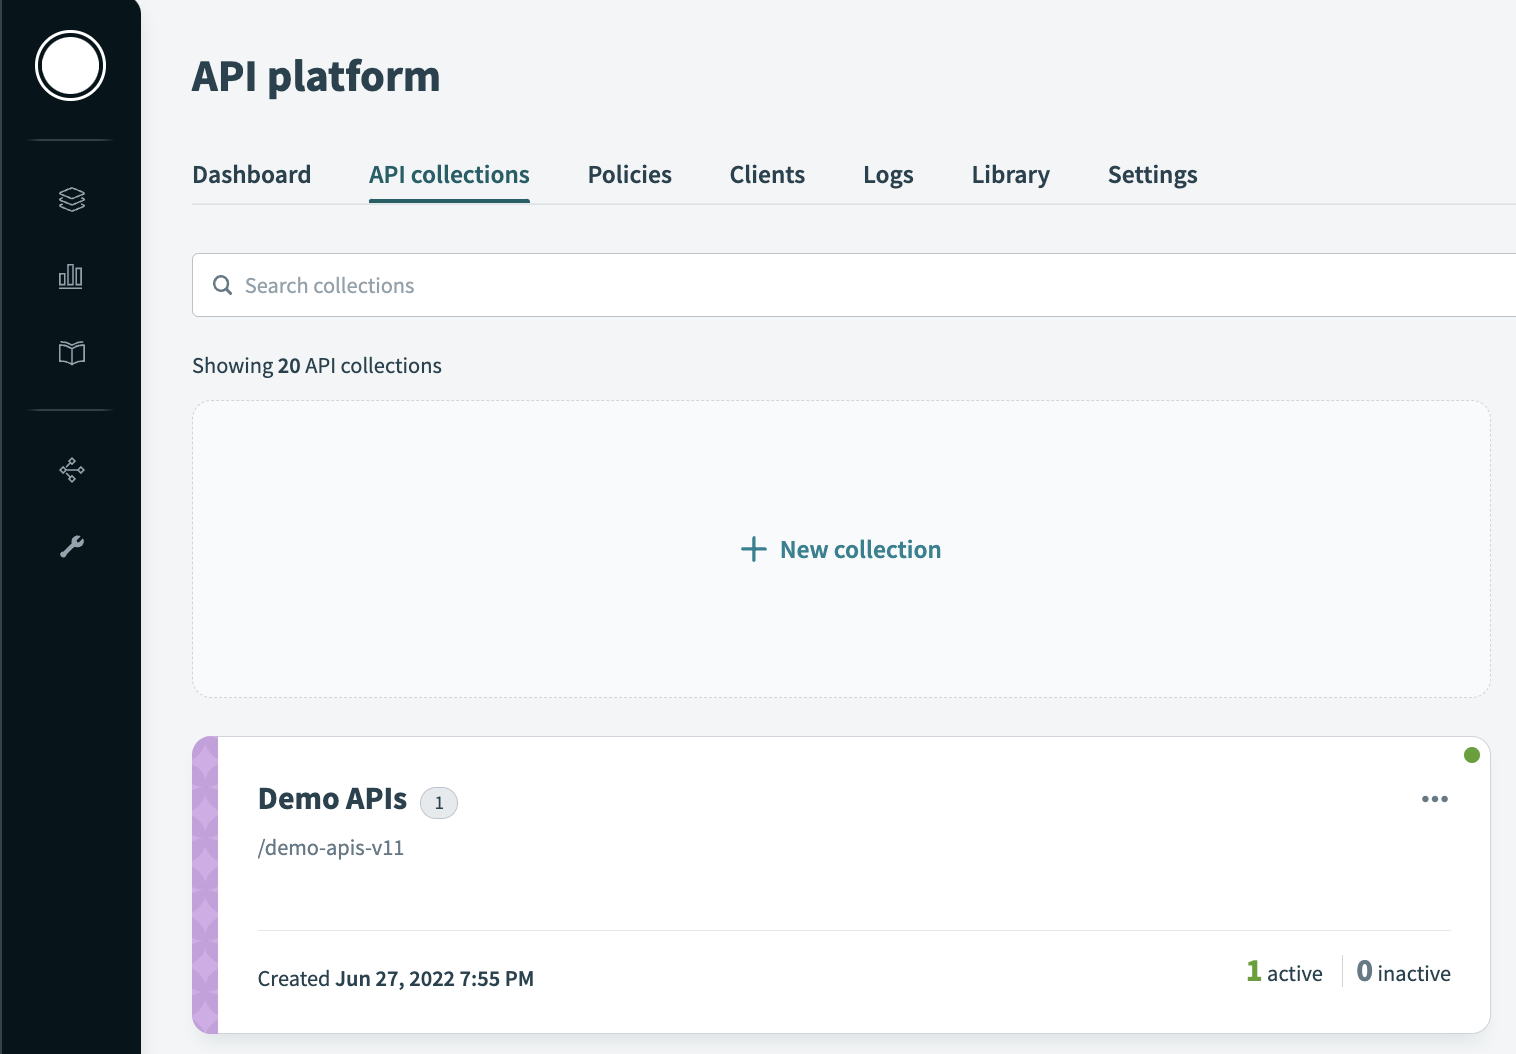1516x1054 pixels.
Task: Open the ellipsis menu on the Demo APIs card
Action: [1434, 798]
